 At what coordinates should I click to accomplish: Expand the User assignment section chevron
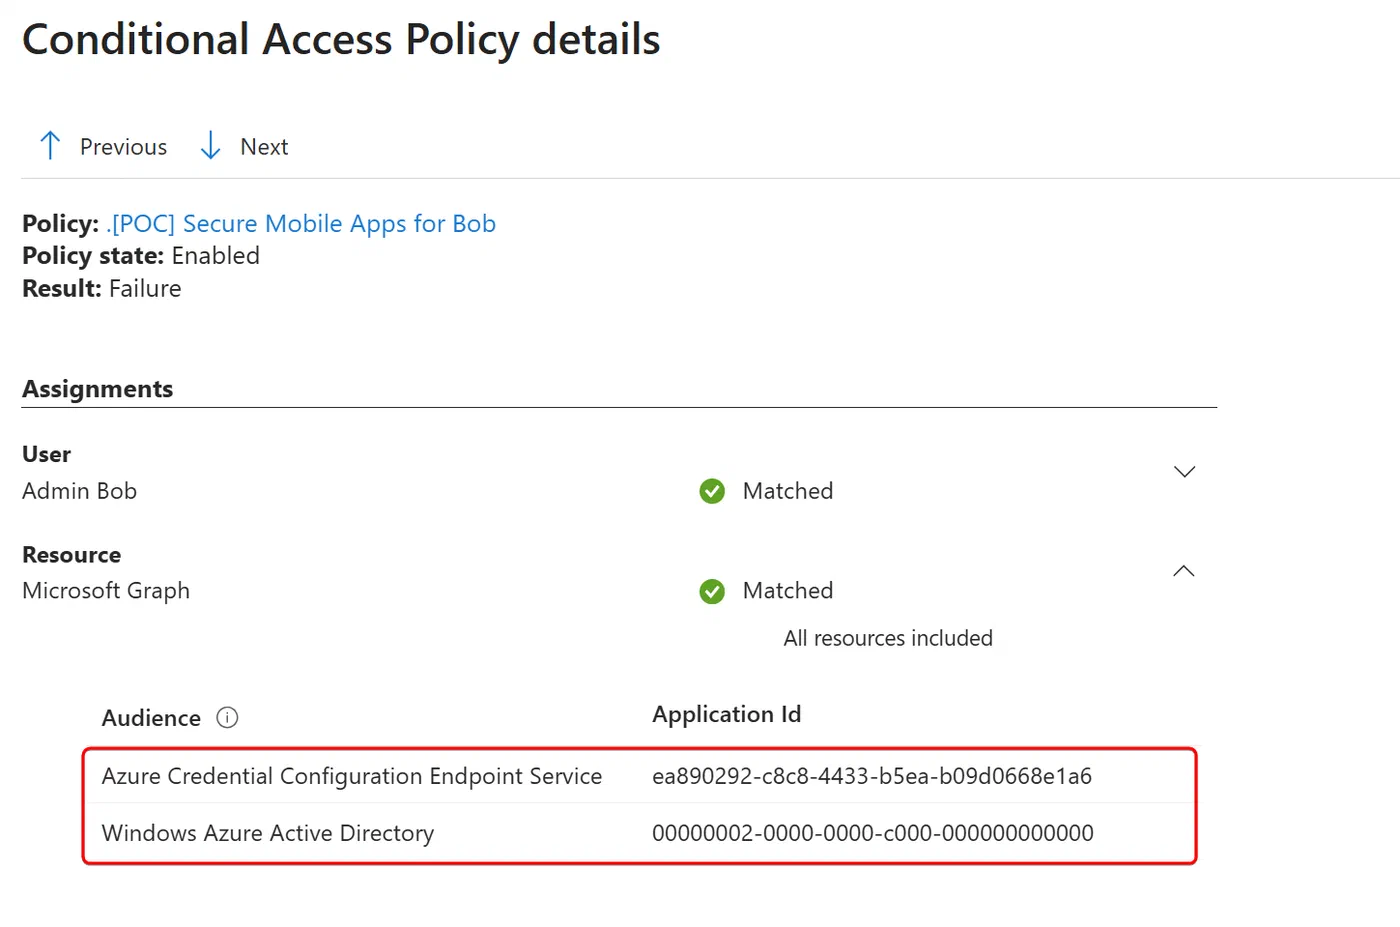pyautogui.click(x=1184, y=472)
